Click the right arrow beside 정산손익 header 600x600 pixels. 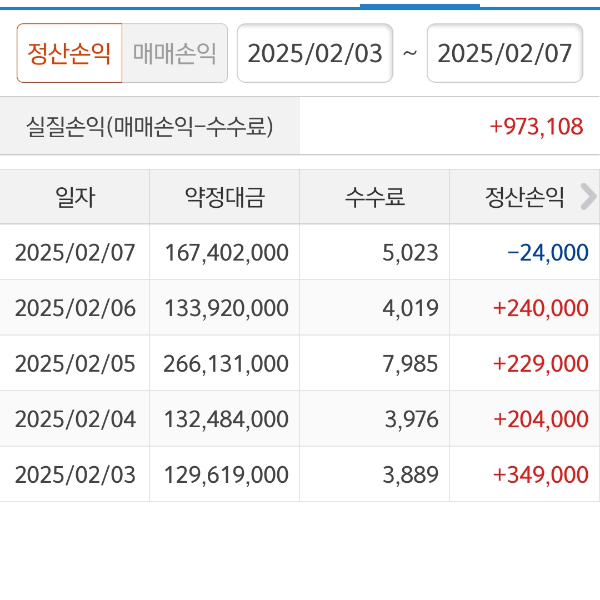click(588, 197)
